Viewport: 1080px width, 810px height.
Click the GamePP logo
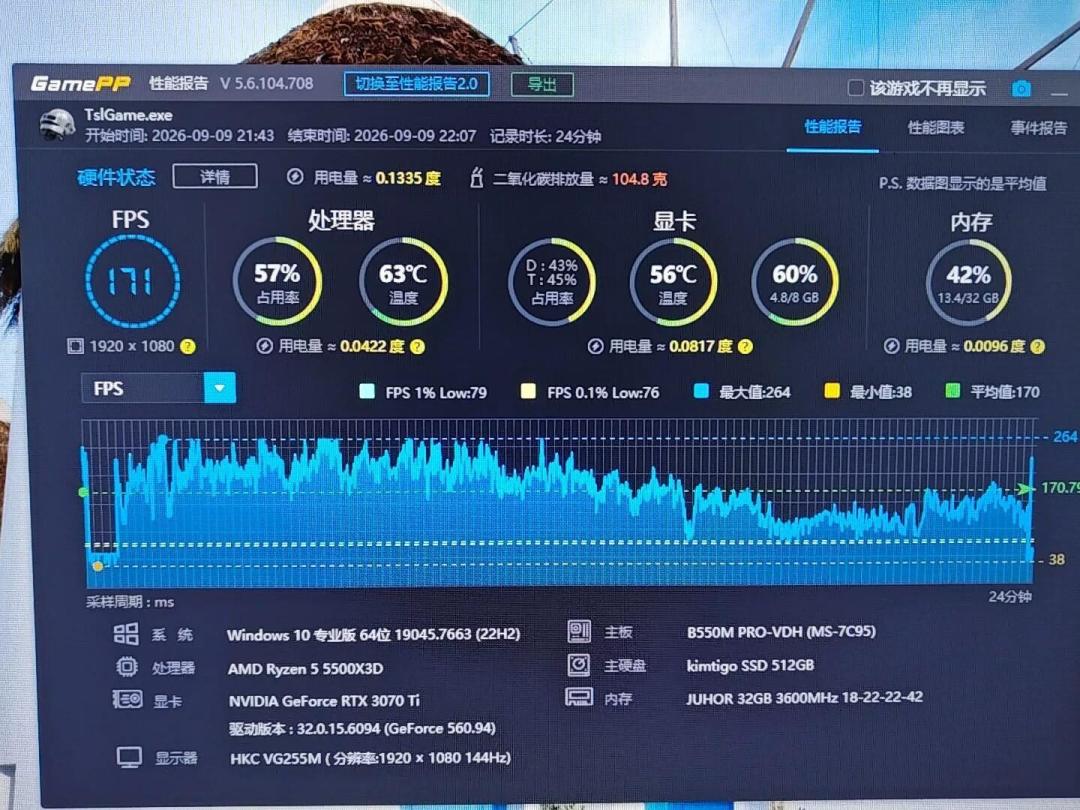pos(81,84)
